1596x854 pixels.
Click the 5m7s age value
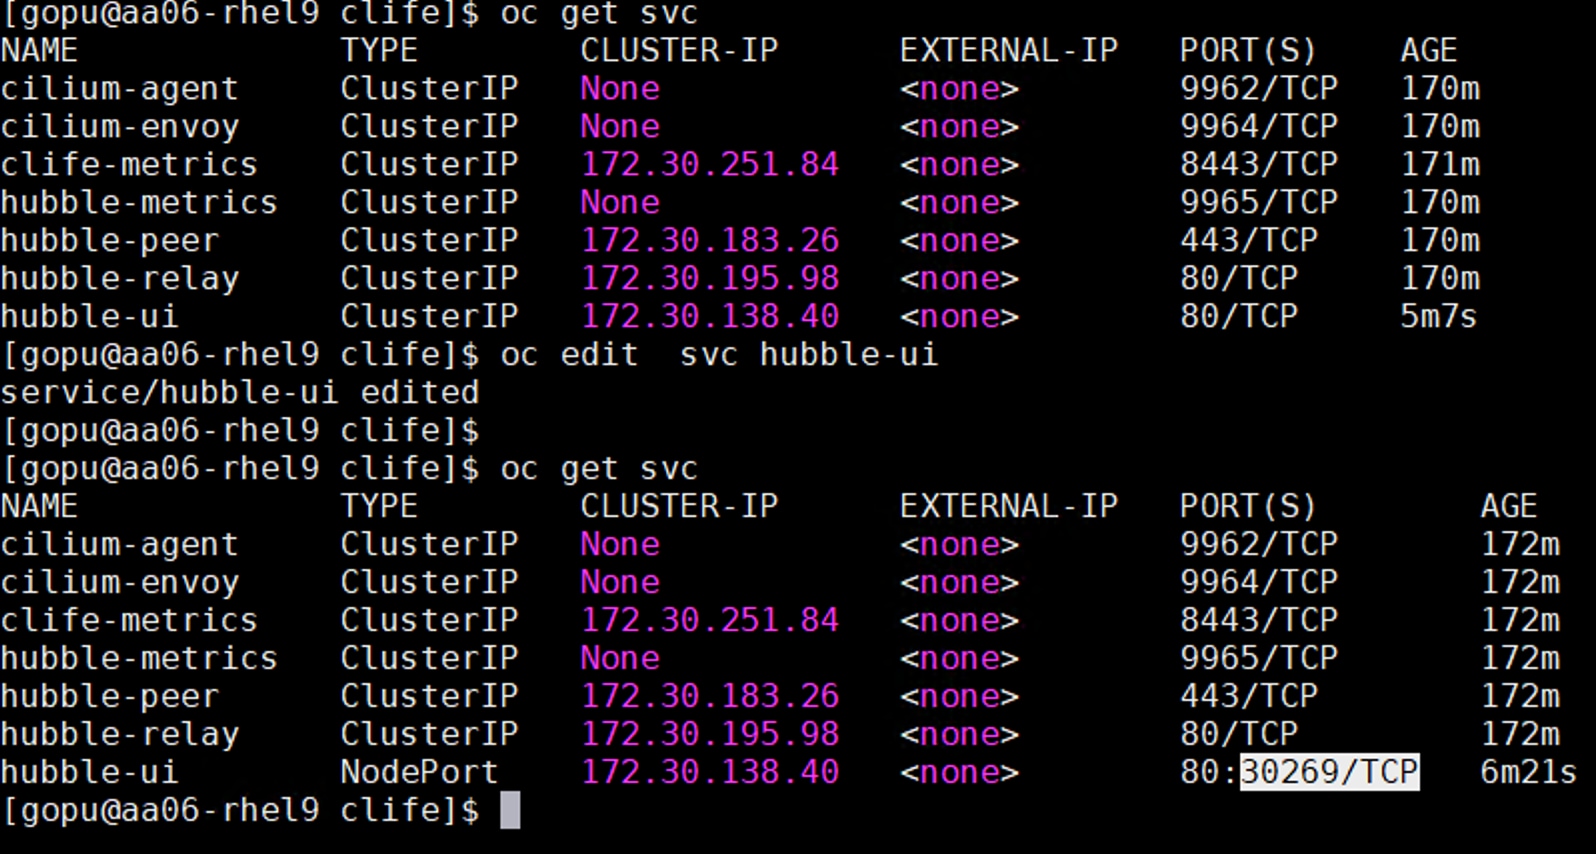point(1438,316)
